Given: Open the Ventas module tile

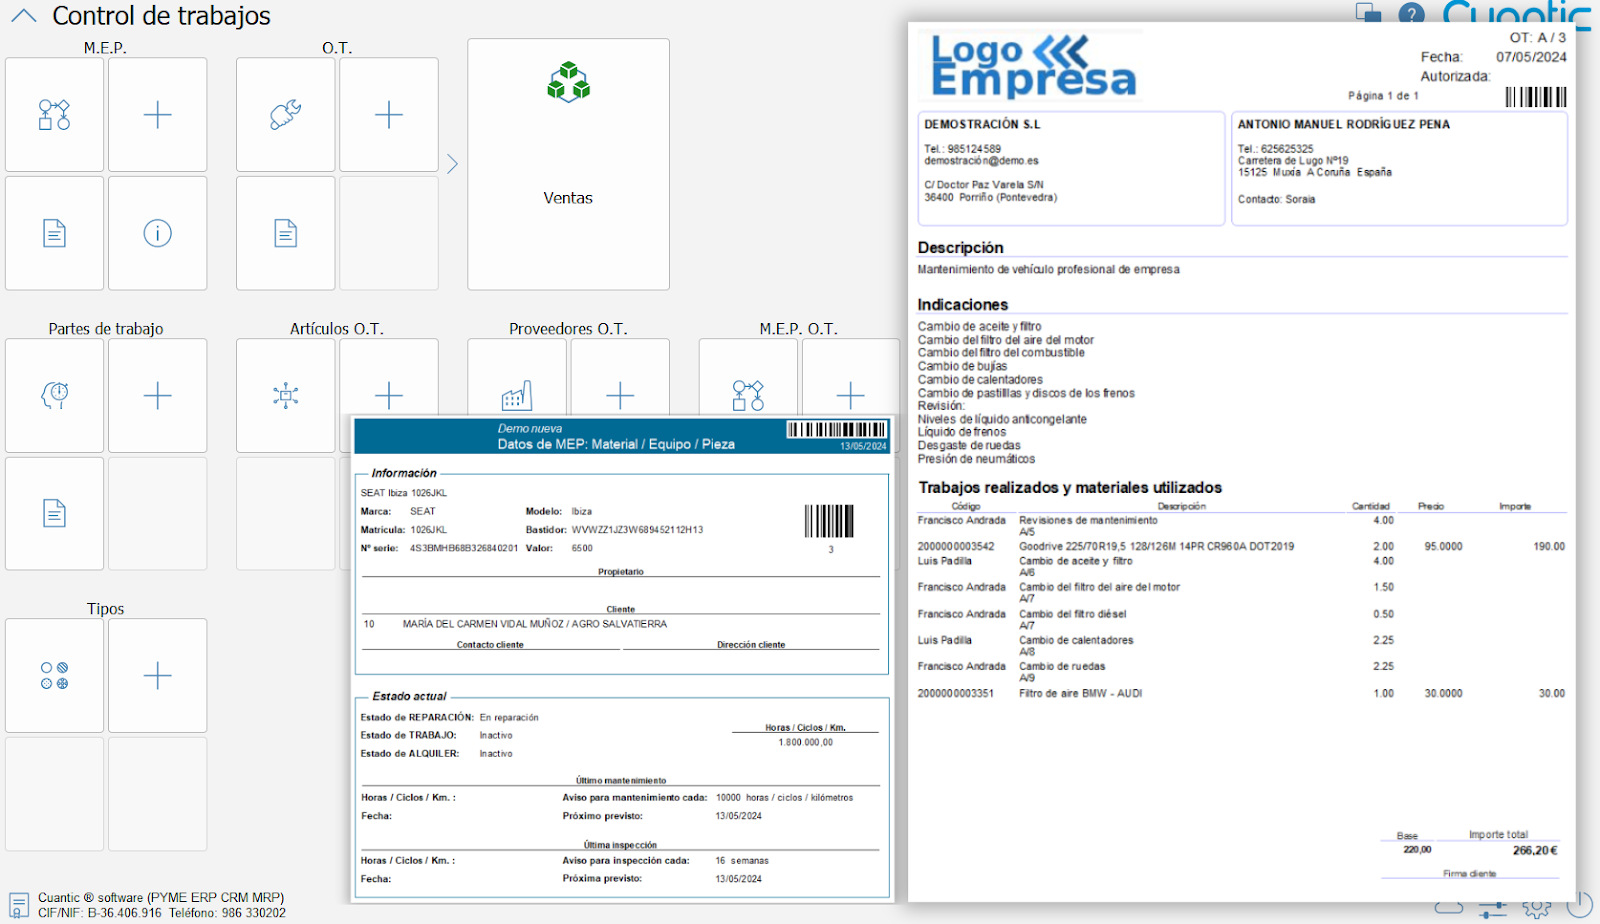Looking at the screenshot, I should click(x=568, y=164).
